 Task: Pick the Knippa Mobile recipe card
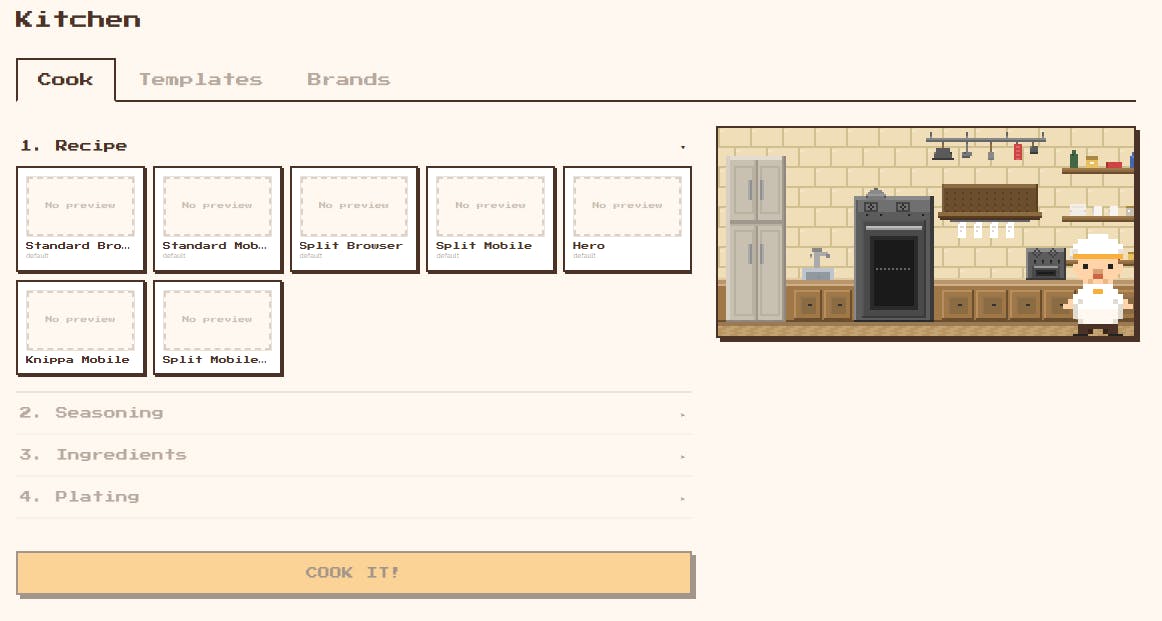(x=81, y=328)
